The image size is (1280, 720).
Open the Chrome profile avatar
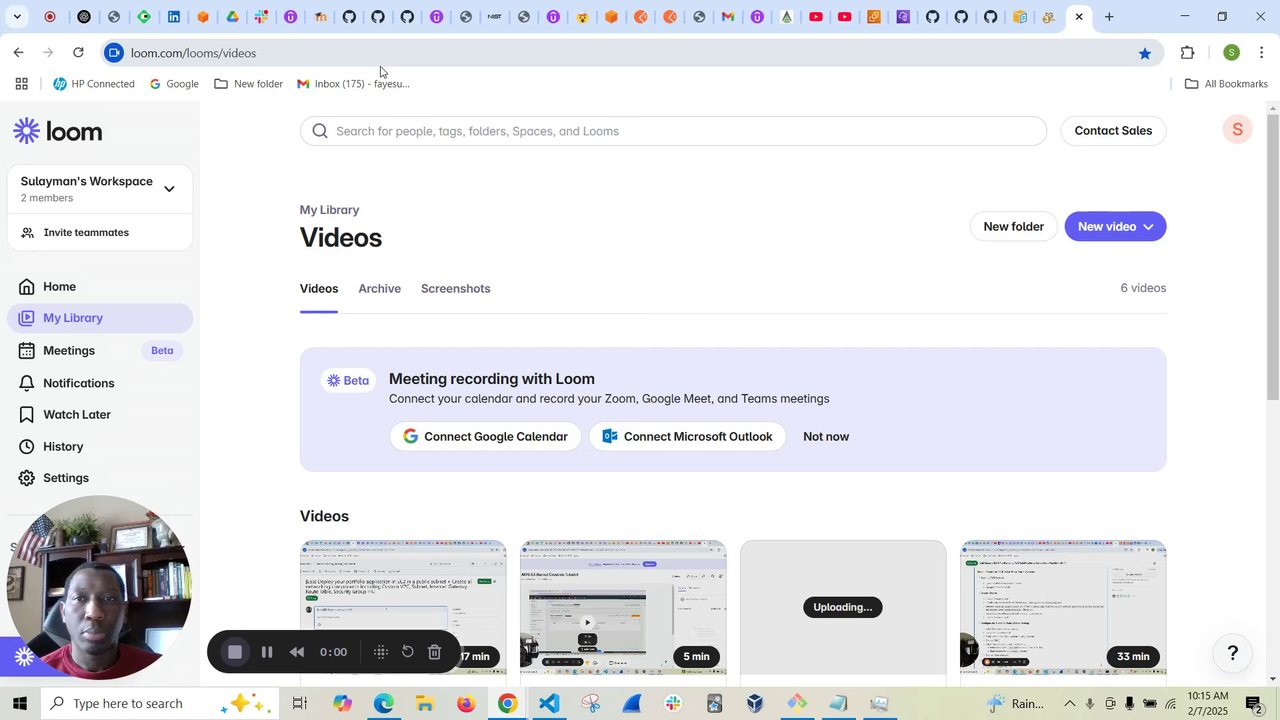pos(1231,53)
